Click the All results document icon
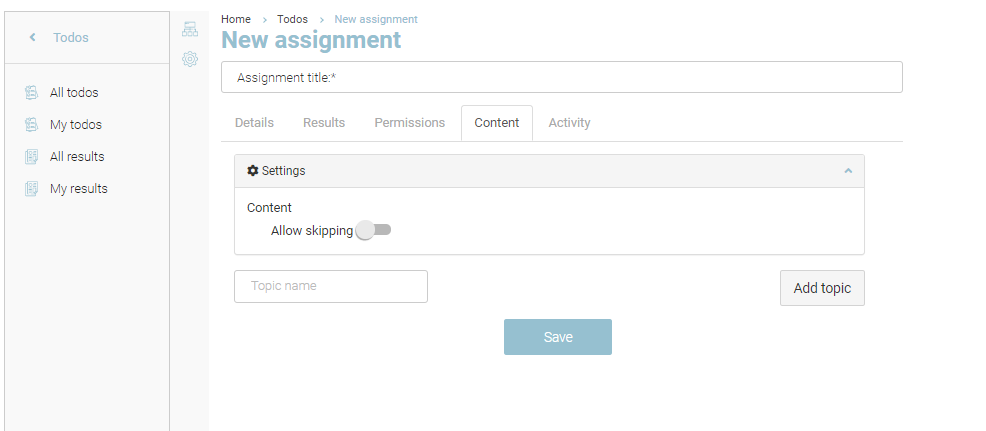The width and height of the screenshot is (986, 431). [31, 157]
